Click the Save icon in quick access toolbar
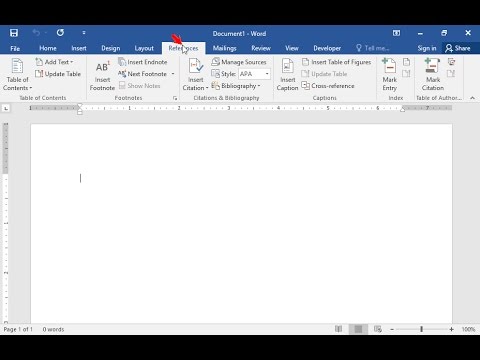The height and width of the screenshot is (360, 480). tap(14, 33)
